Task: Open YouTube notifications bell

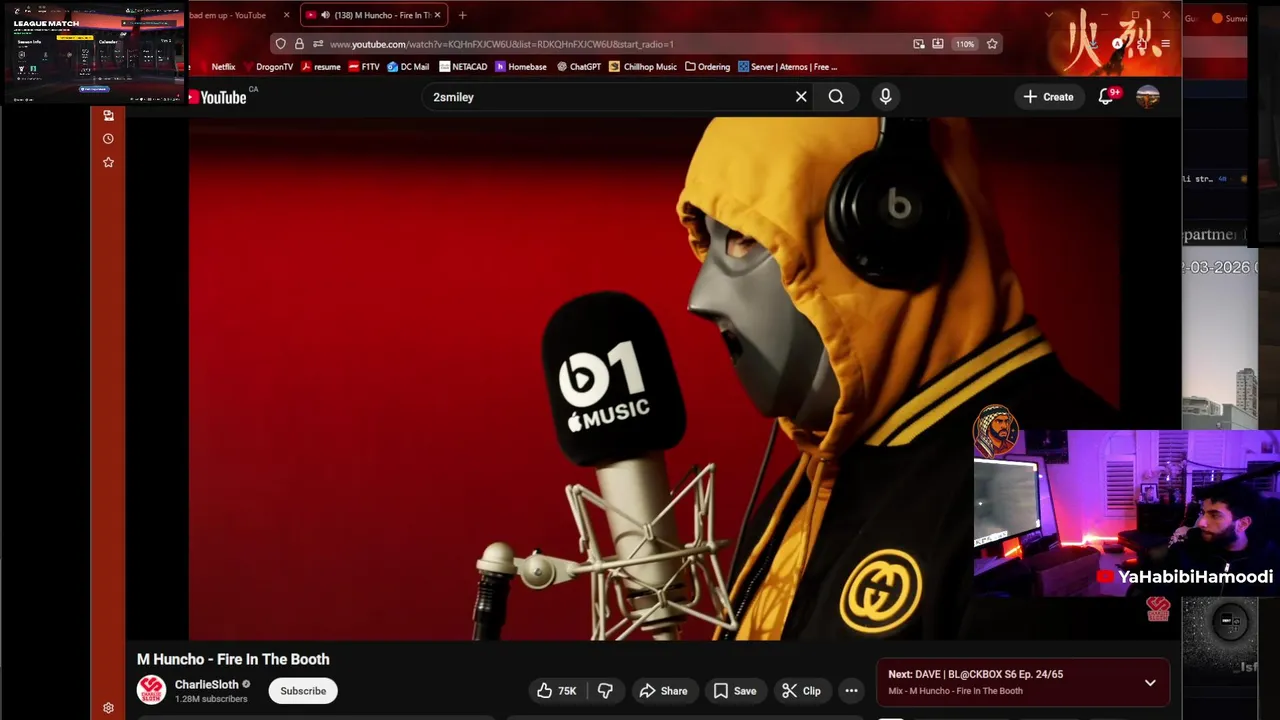Action: tap(1106, 97)
